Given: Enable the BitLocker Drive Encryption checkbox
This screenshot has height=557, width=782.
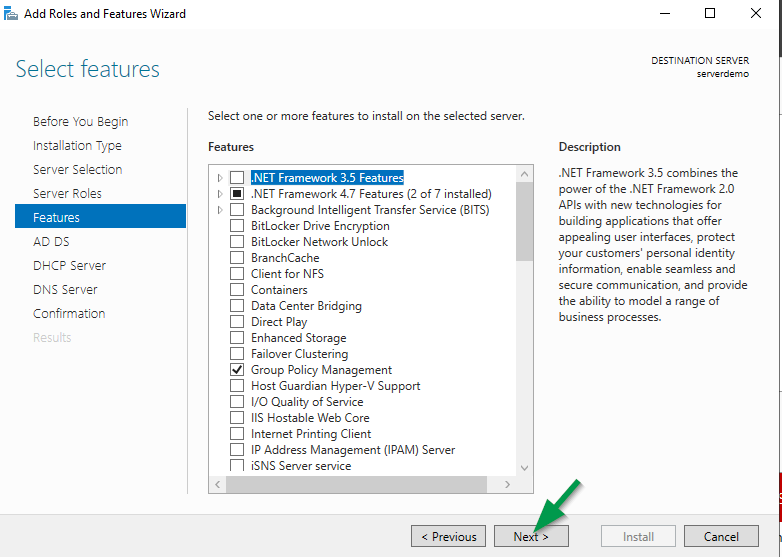Looking at the screenshot, I should pyautogui.click(x=237, y=226).
